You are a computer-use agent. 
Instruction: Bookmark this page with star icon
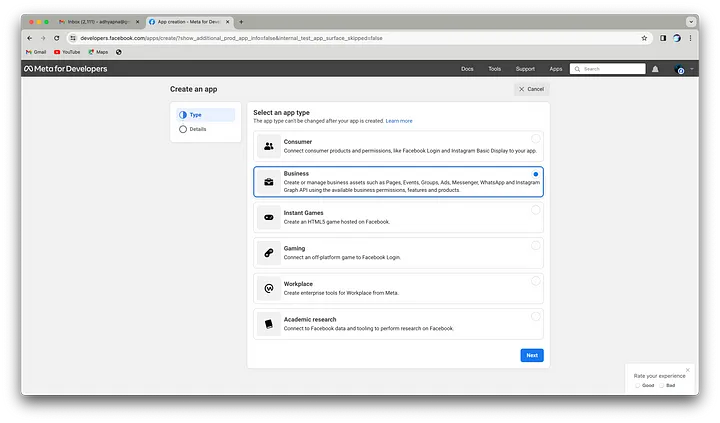pos(644,38)
